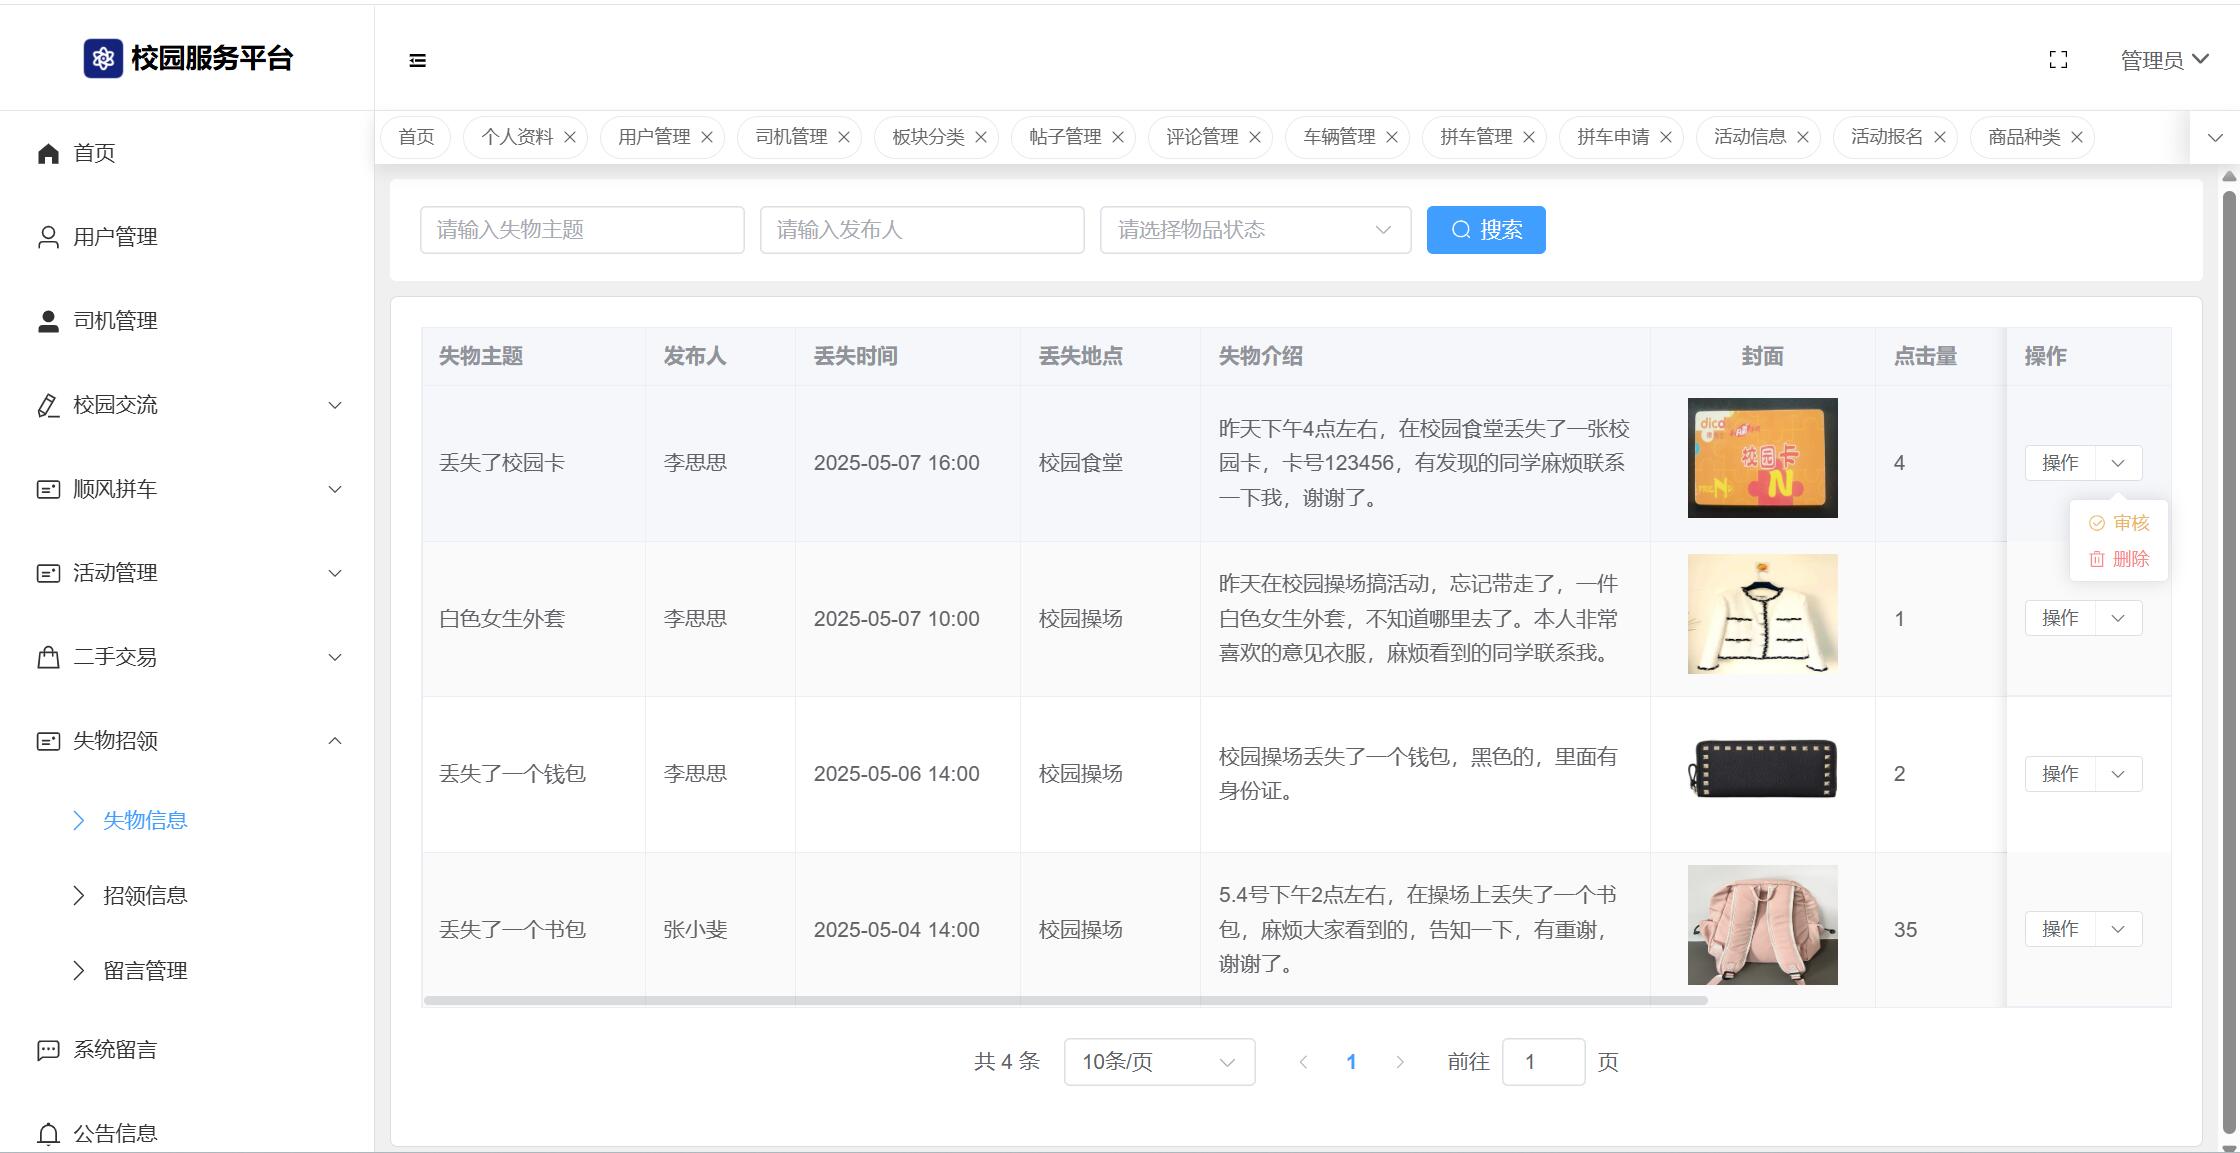
Task: Open the 10条/页 page size selector
Action: 1159,1062
